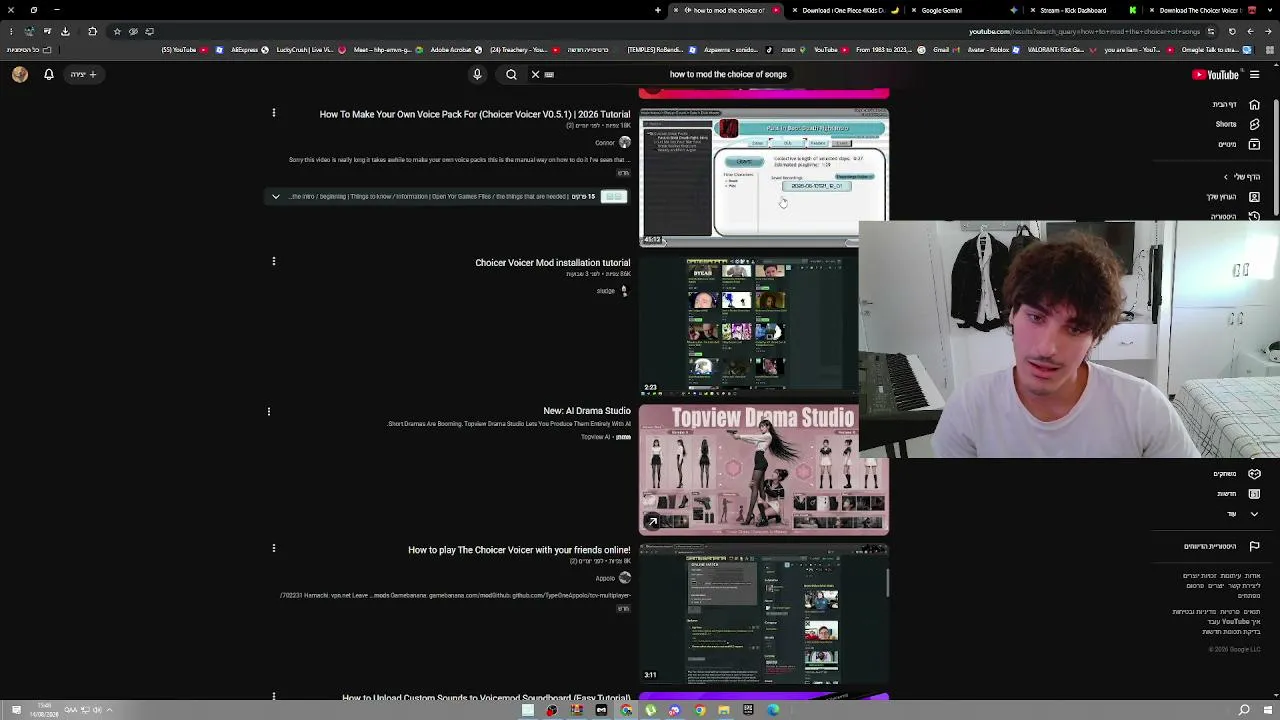Bookmark this page with the star icon
Screen dimensions: 1280x720
(117, 31)
